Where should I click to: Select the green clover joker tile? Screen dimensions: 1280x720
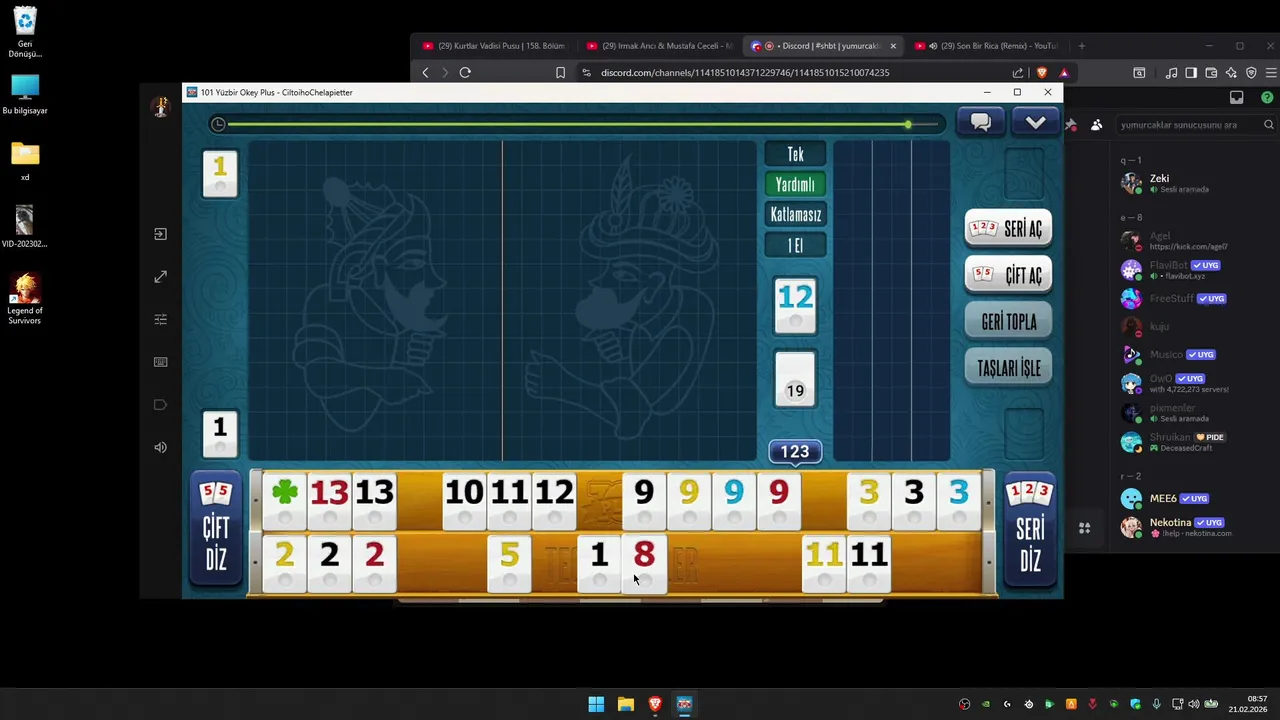click(285, 500)
